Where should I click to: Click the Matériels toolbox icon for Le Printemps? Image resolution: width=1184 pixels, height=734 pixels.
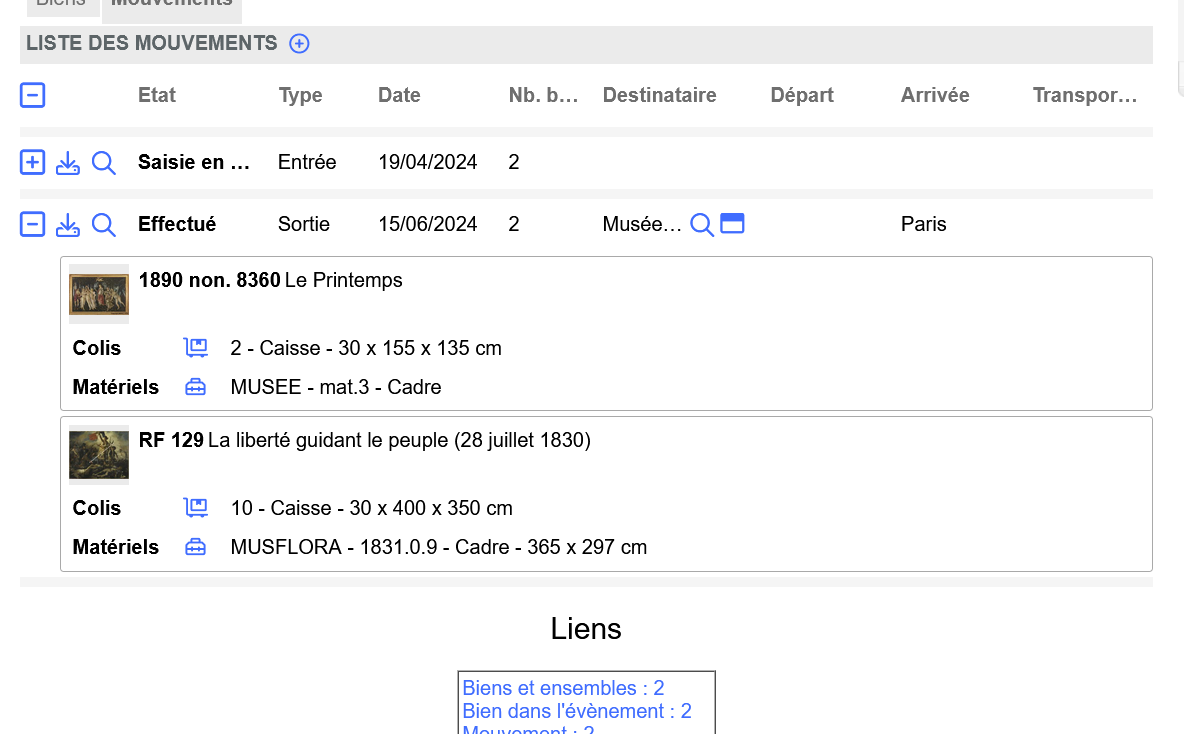point(196,387)
